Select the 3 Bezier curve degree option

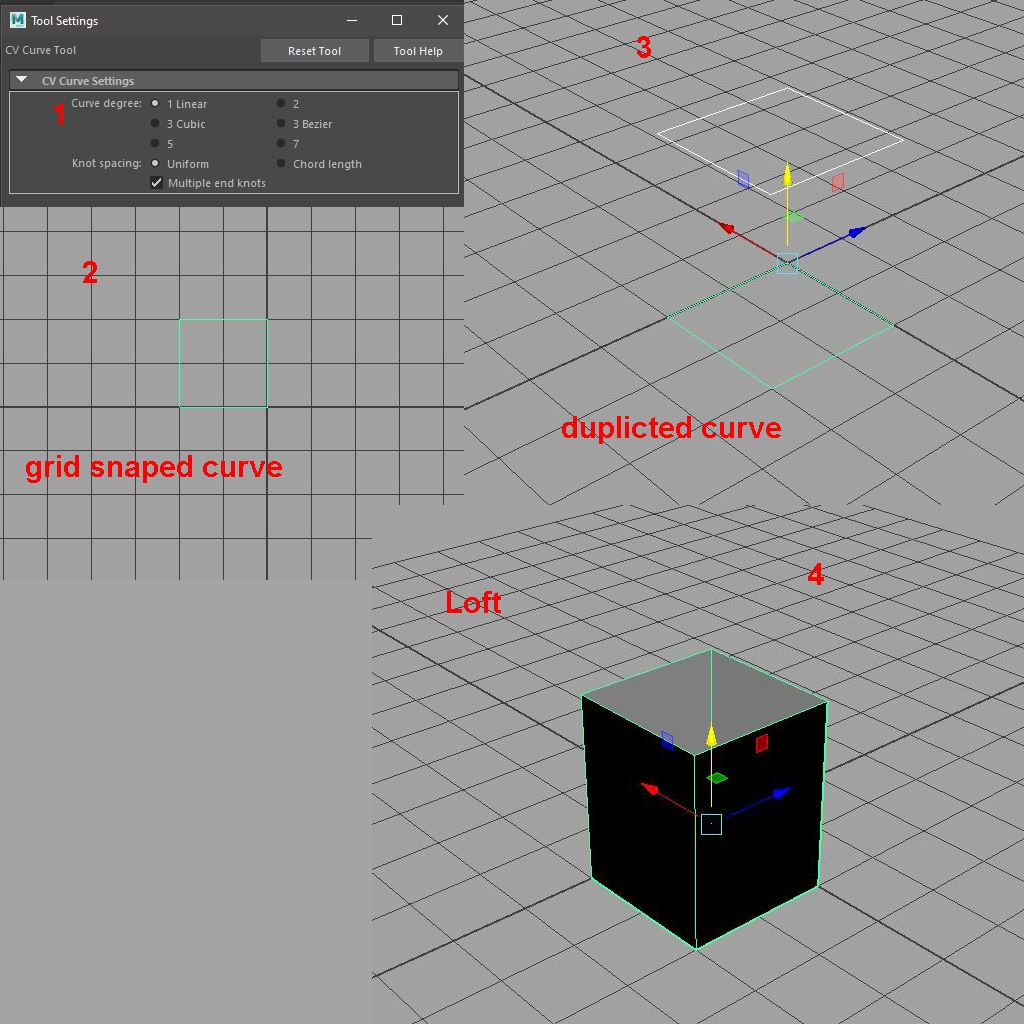(281, 124)
